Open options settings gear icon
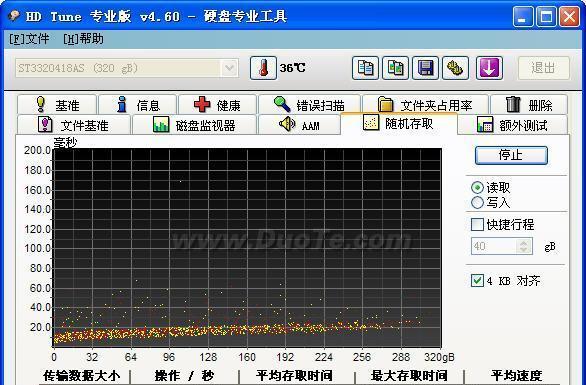This screenshot has width=586, height=385. 455,68
